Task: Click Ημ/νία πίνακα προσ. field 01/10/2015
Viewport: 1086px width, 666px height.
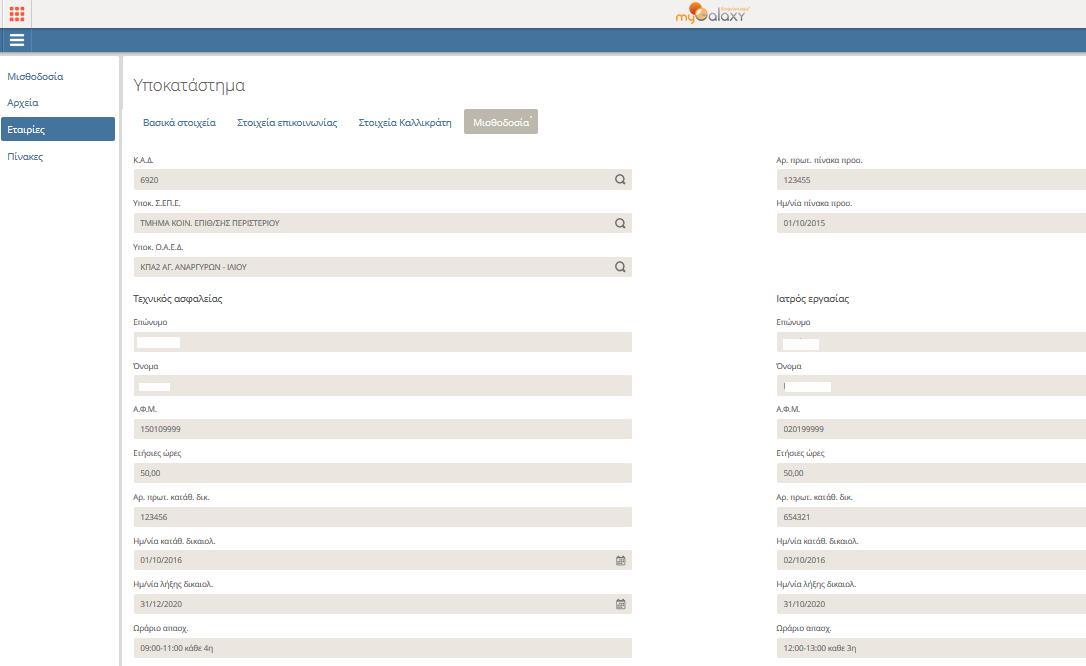Action: point(931,223)
